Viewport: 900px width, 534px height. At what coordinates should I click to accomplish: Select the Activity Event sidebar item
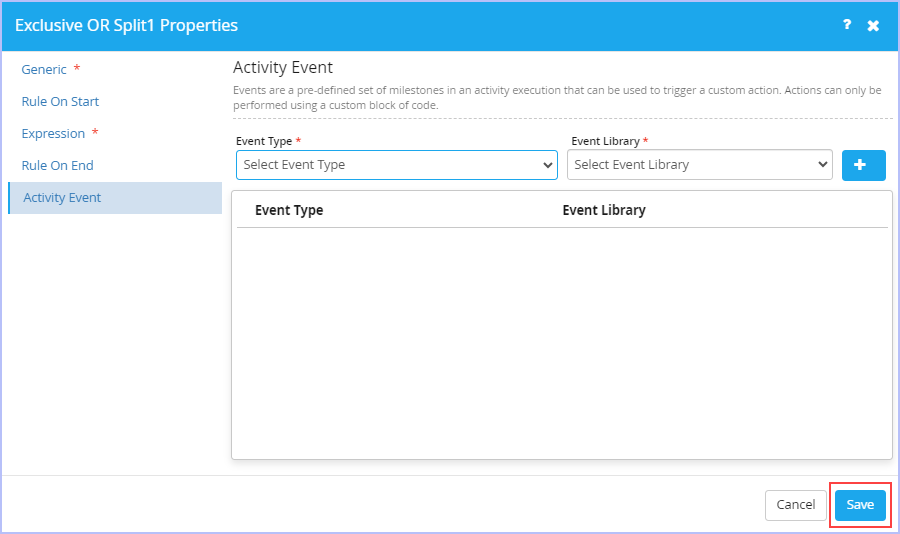point(115,198)
